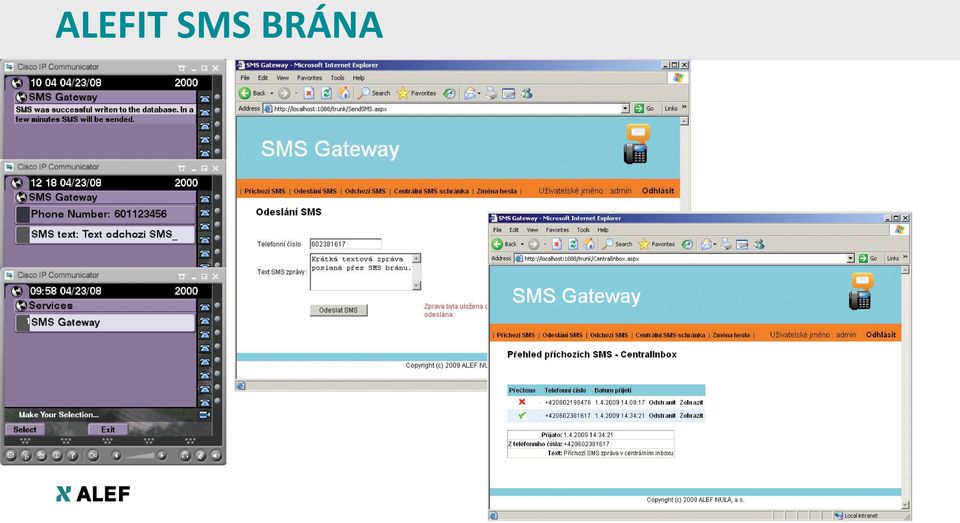This screenshot has width=960, height=523.
Task: Click speaker button on bottom Cisco IP Communicator
Action: pyautogui.click(x=216, y=455)
